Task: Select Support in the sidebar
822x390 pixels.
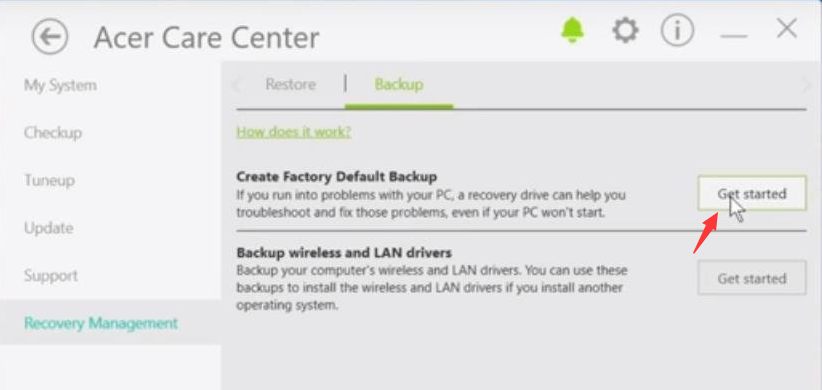Action: coord(51,276)
